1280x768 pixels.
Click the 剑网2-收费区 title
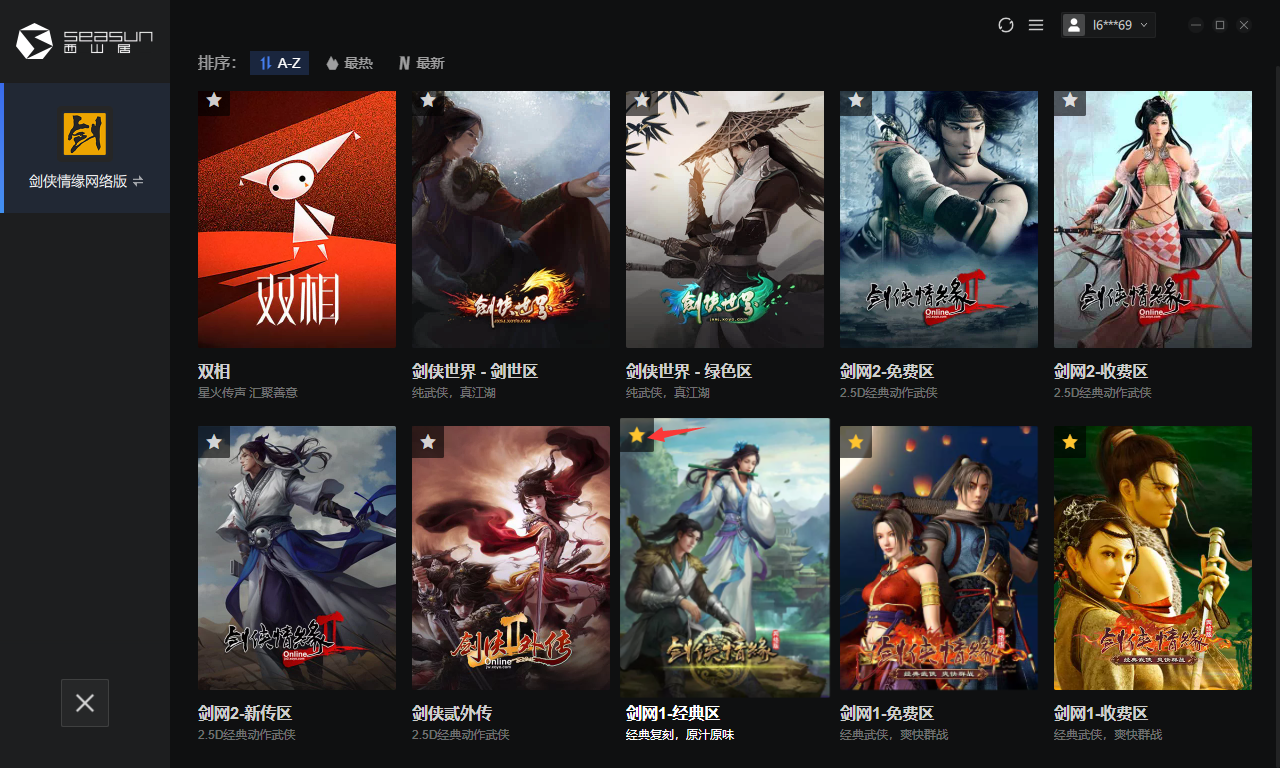1101,371
